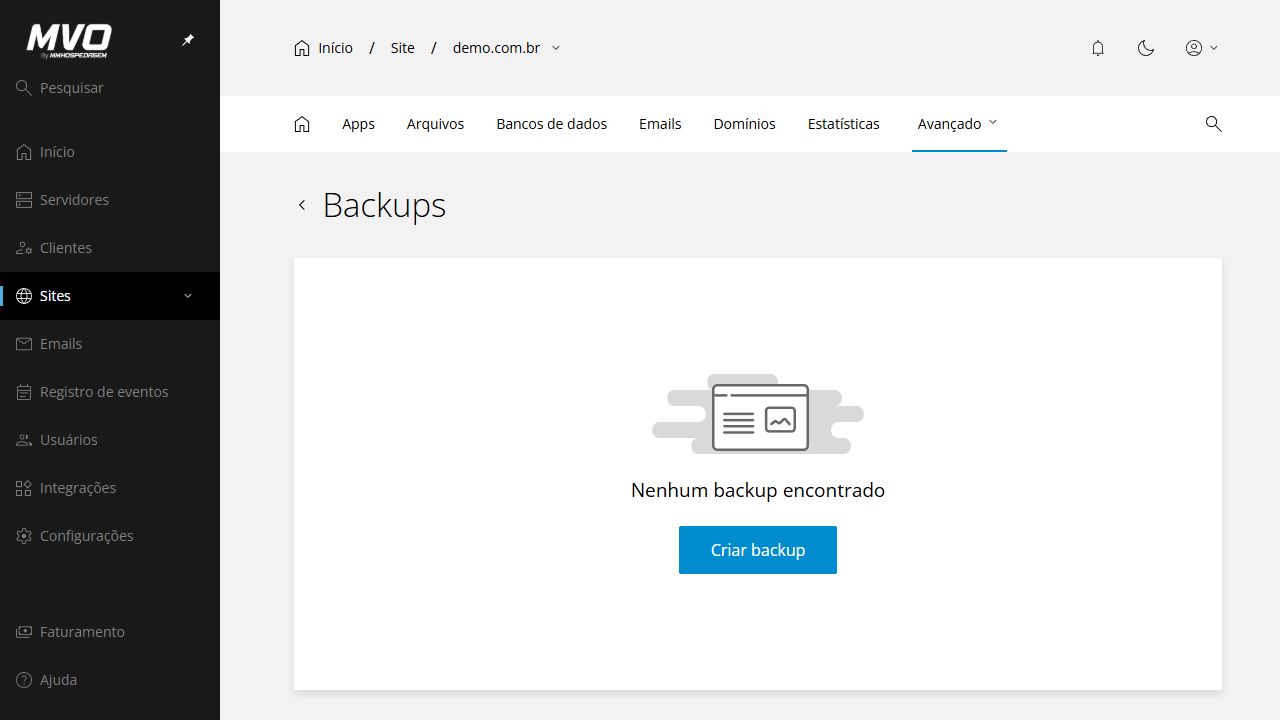This screenshot has height=720, width=1280.
Task: Open Ajuda in the sidebar
Action: point(110,680)
